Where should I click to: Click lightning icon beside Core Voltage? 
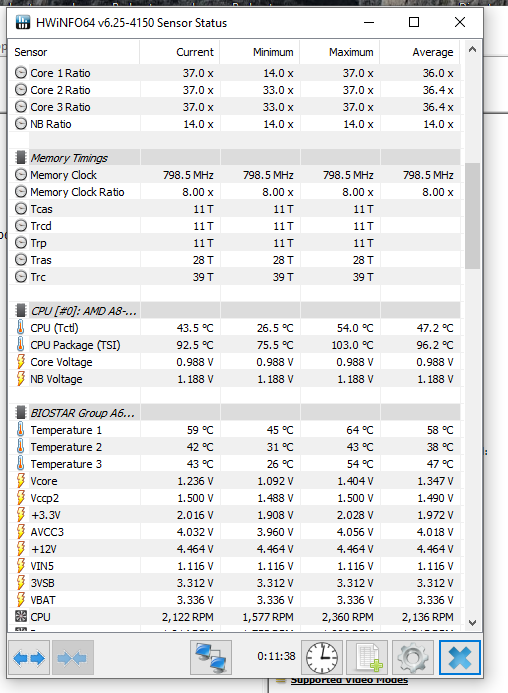(x=20, y=362)
